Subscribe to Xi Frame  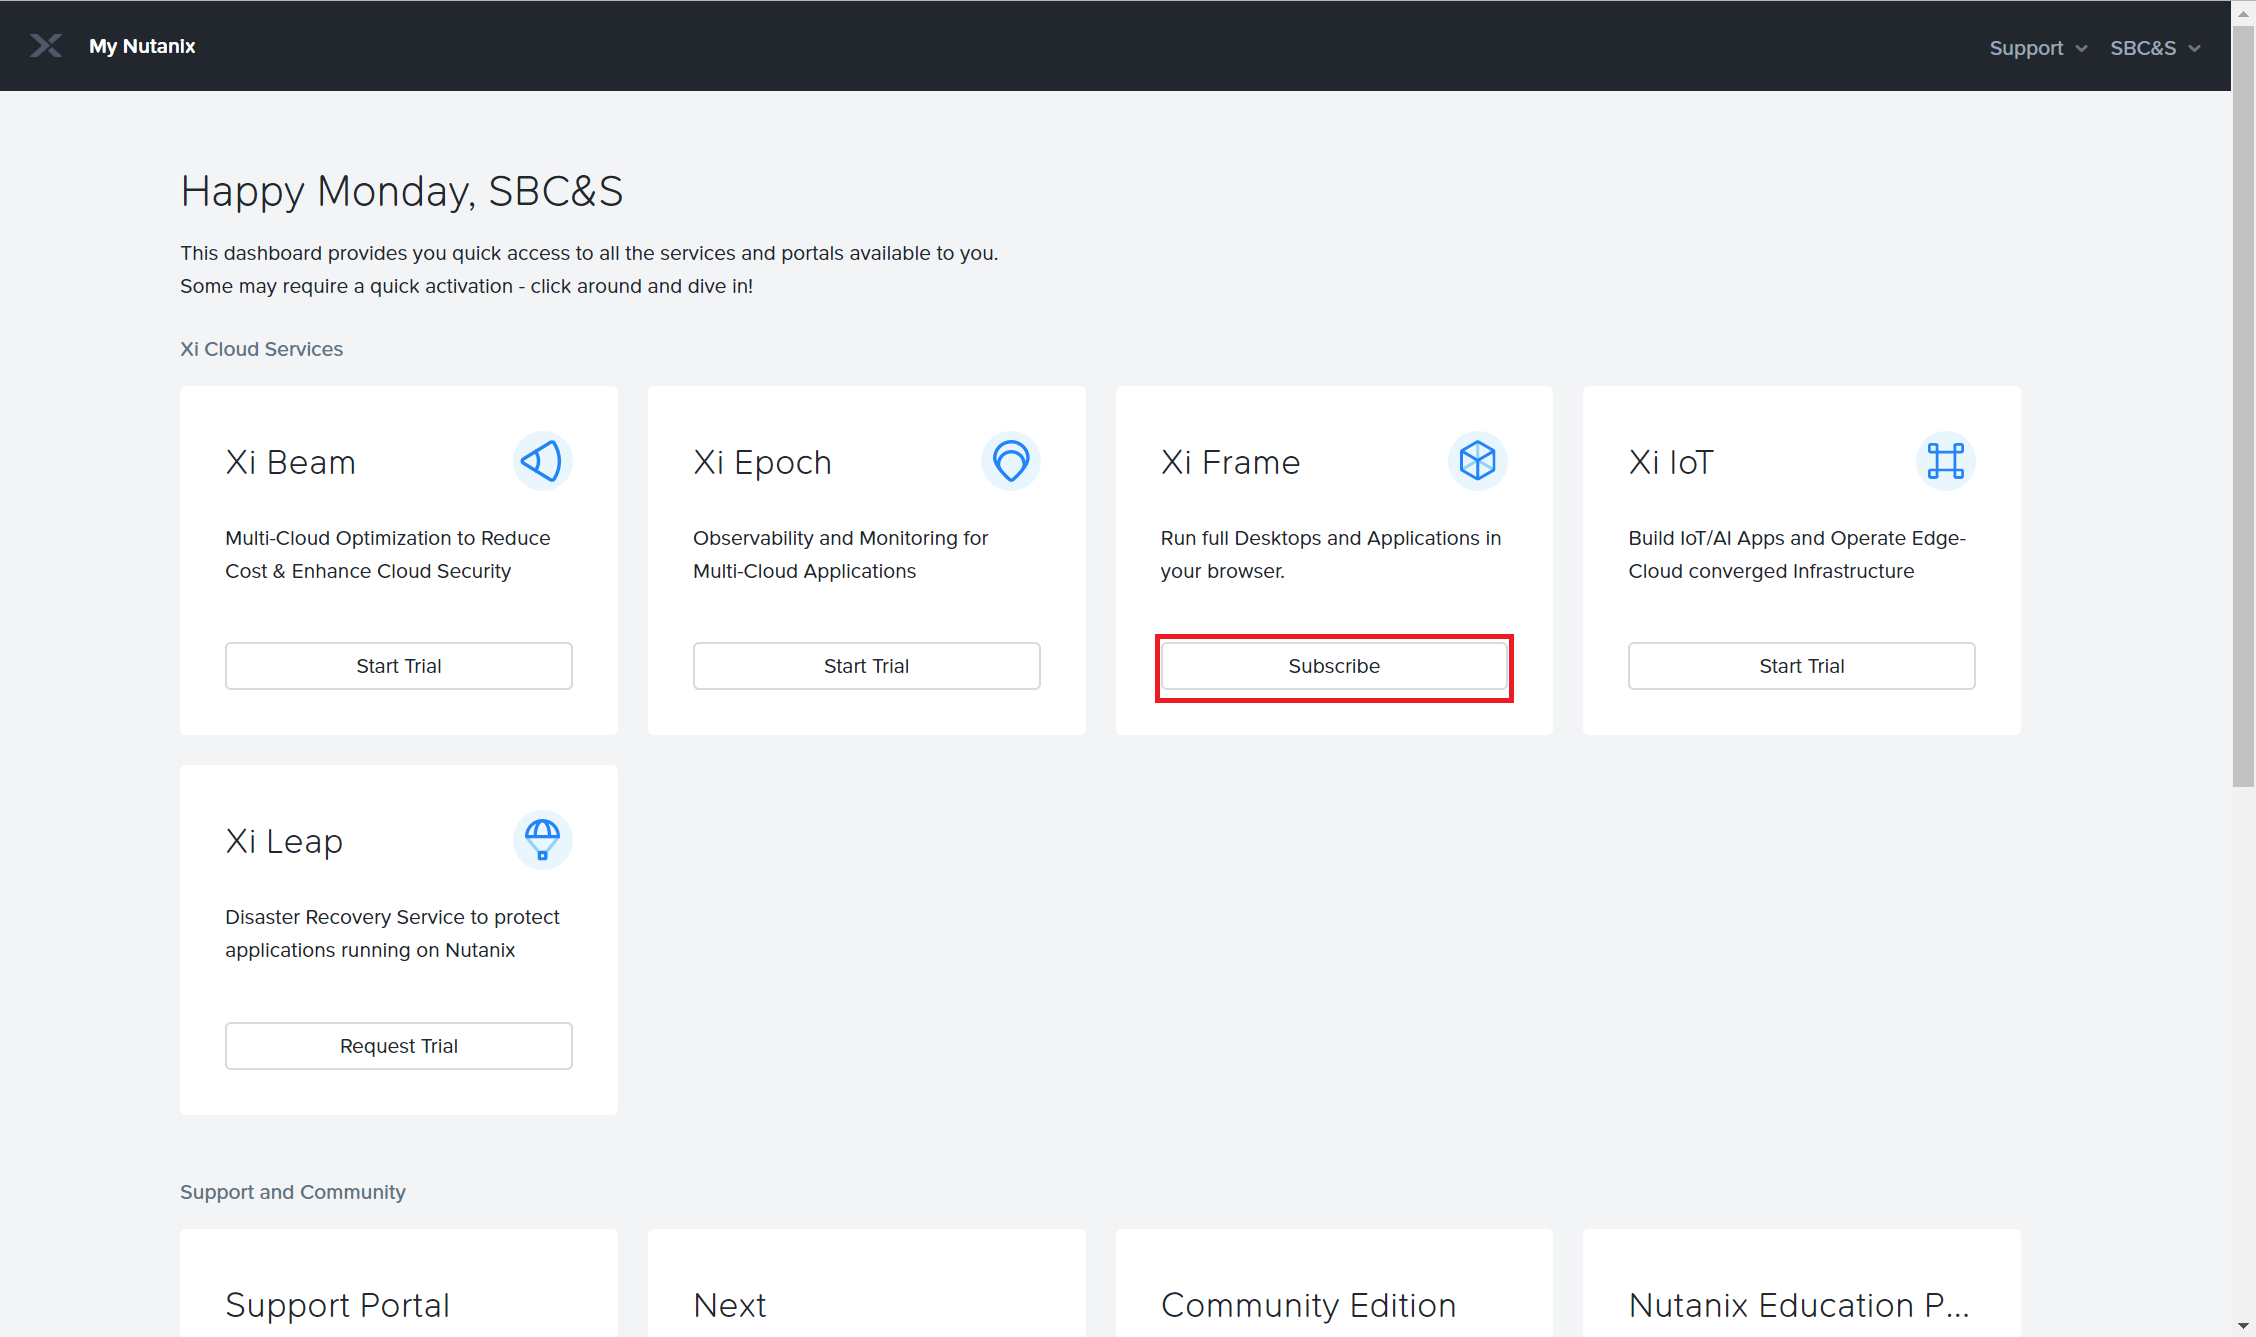[1333, 666]
